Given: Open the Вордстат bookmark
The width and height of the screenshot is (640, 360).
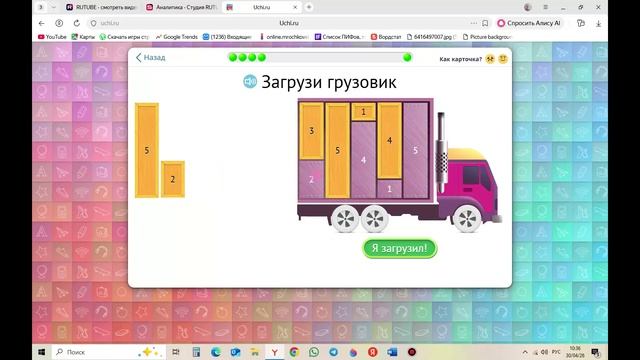Looking at the screenshot, I should point(386,37).
